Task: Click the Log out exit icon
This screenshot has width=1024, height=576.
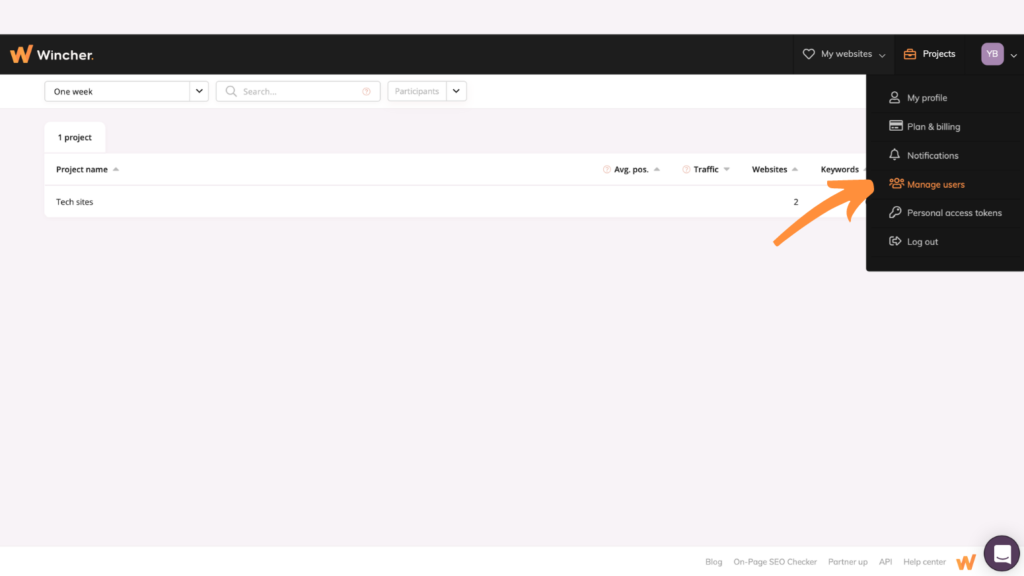Action: pos(895,242)
